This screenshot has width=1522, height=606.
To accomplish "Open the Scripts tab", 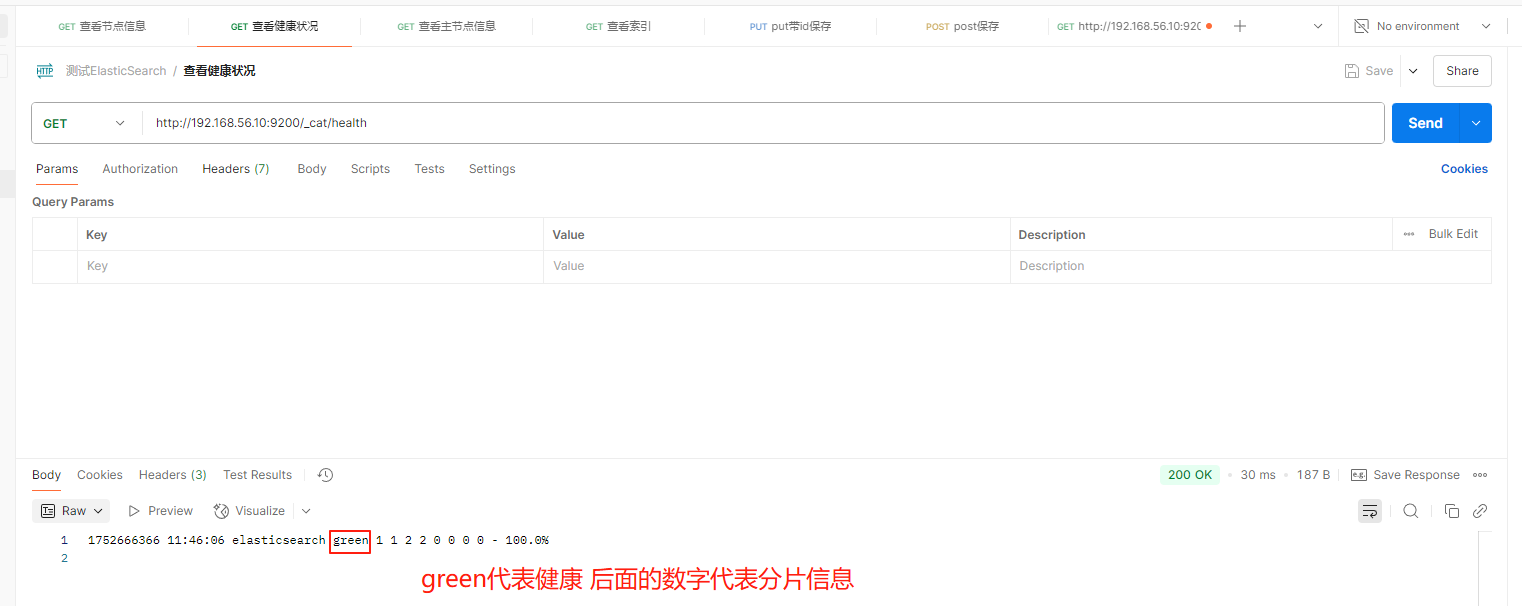I will (370, 169).
